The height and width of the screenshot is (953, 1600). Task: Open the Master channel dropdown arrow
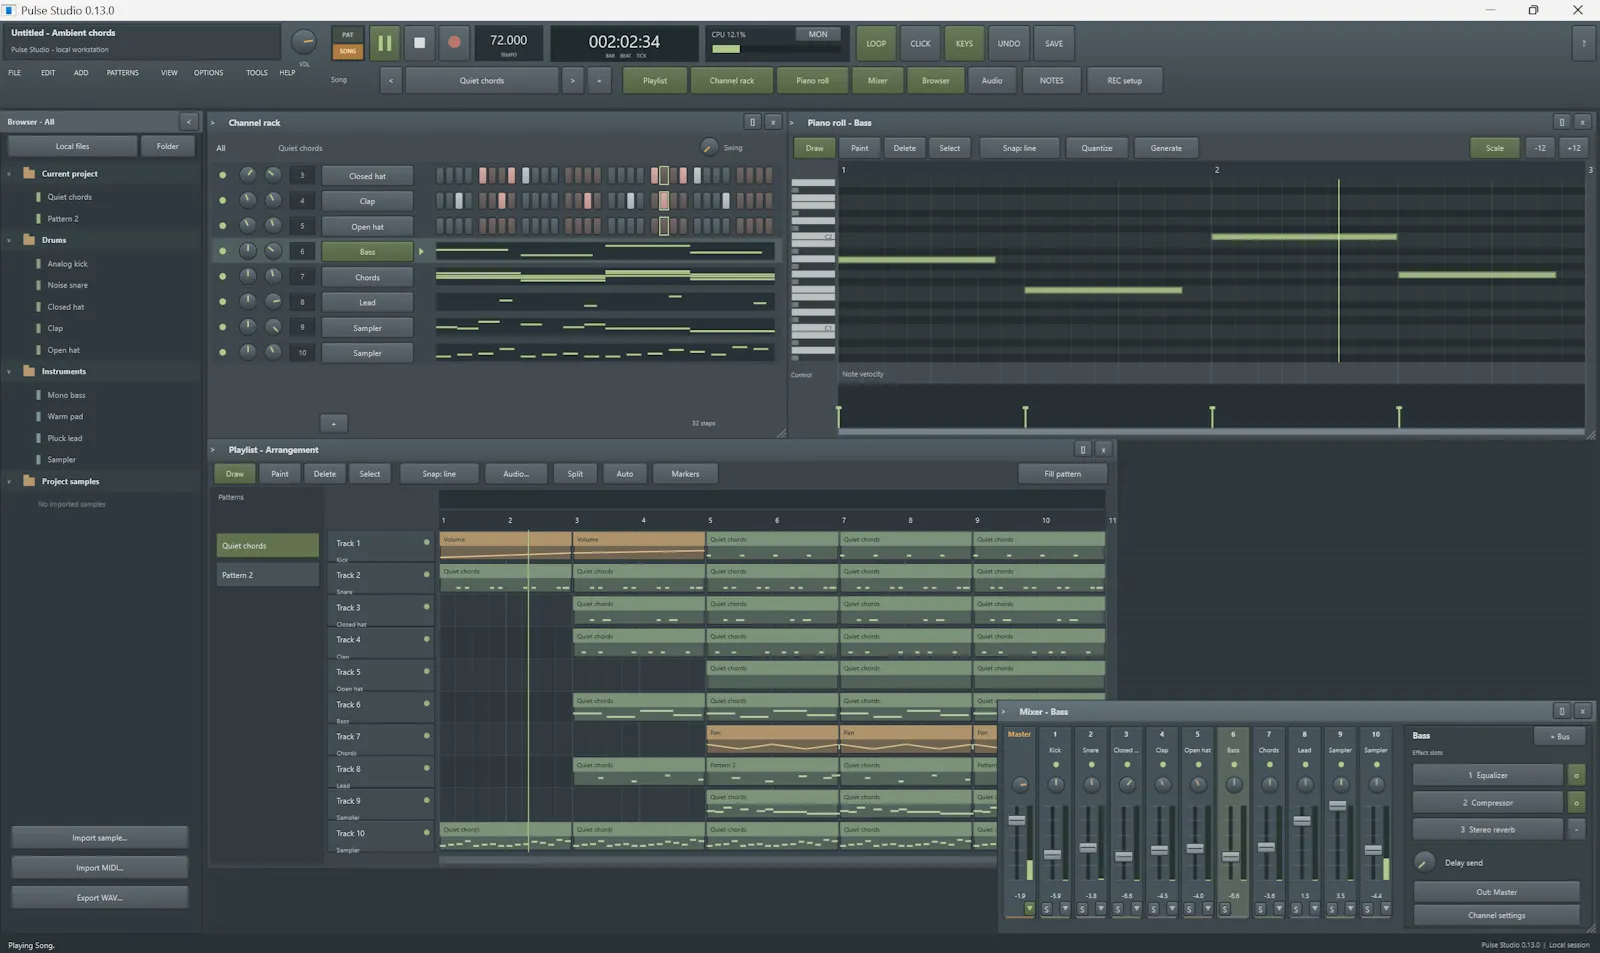(x=1029, y=909)
